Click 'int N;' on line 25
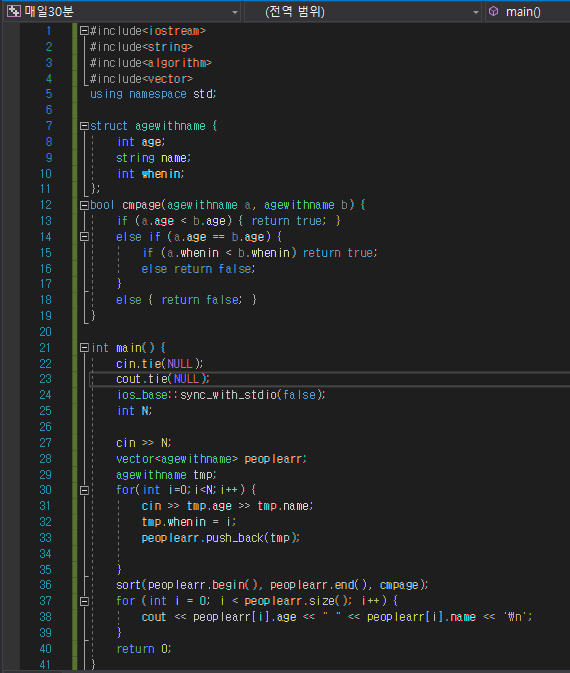The height and width of the screenshot is (673, 570). tap(134, 411)
